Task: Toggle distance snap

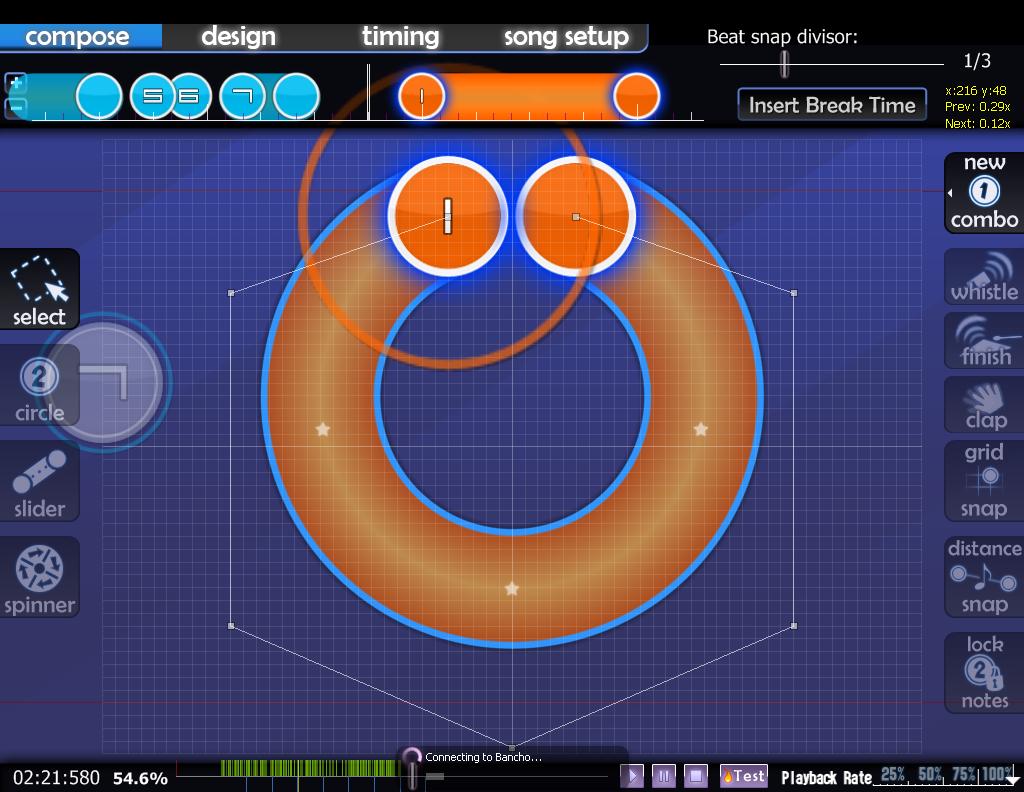Action: (x=984, y=577)
